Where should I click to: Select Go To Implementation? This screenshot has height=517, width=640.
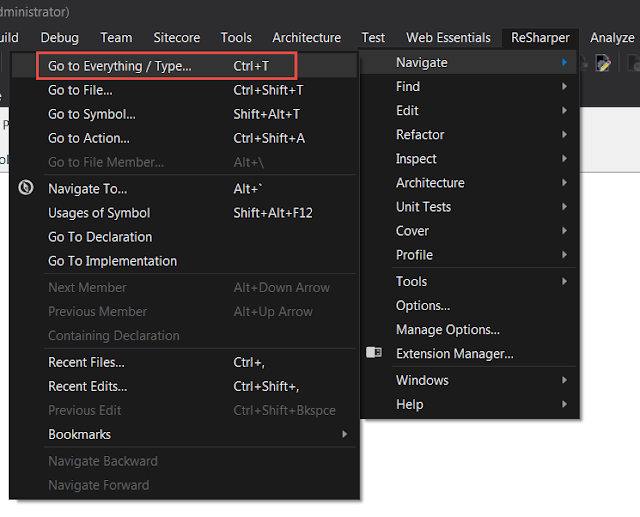point(184,261)
